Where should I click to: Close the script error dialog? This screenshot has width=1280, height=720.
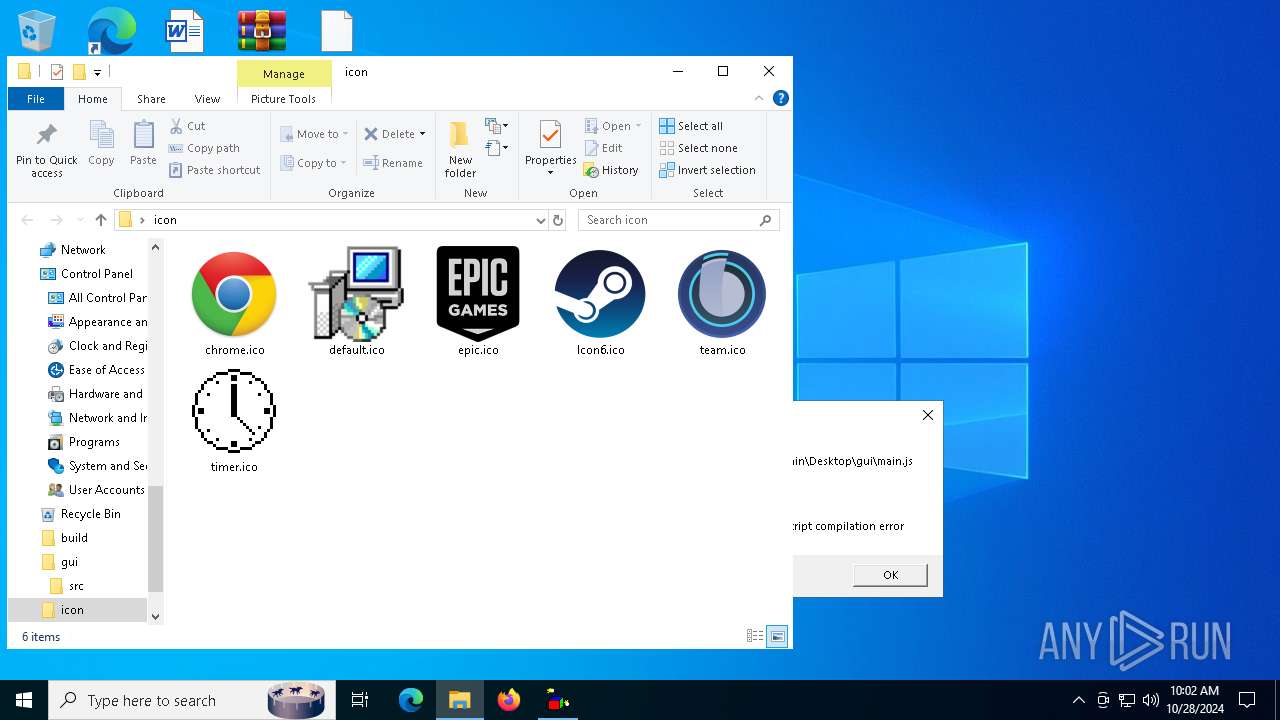click(928, 415)
